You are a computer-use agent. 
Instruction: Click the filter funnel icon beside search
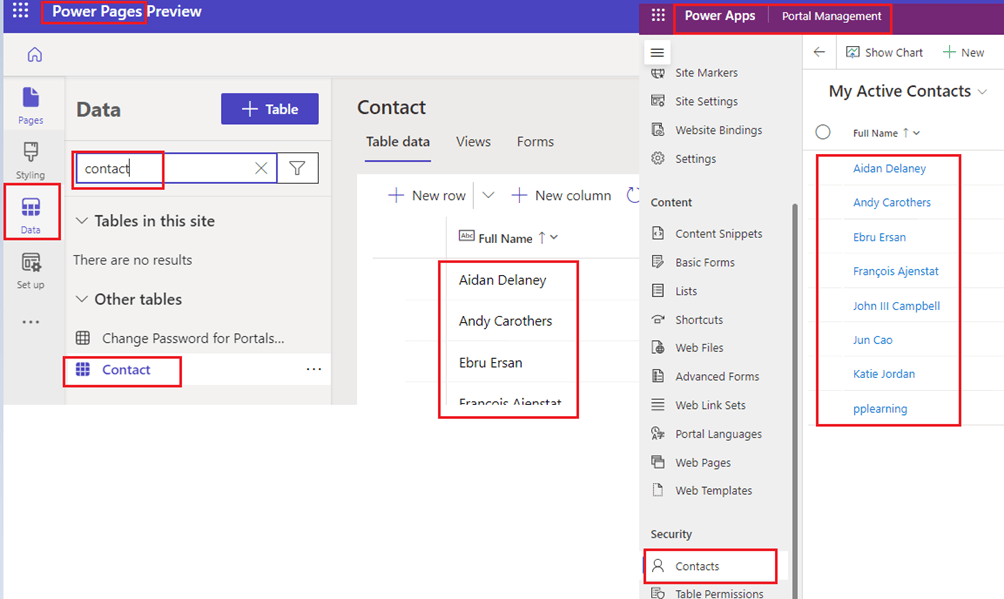297,169
